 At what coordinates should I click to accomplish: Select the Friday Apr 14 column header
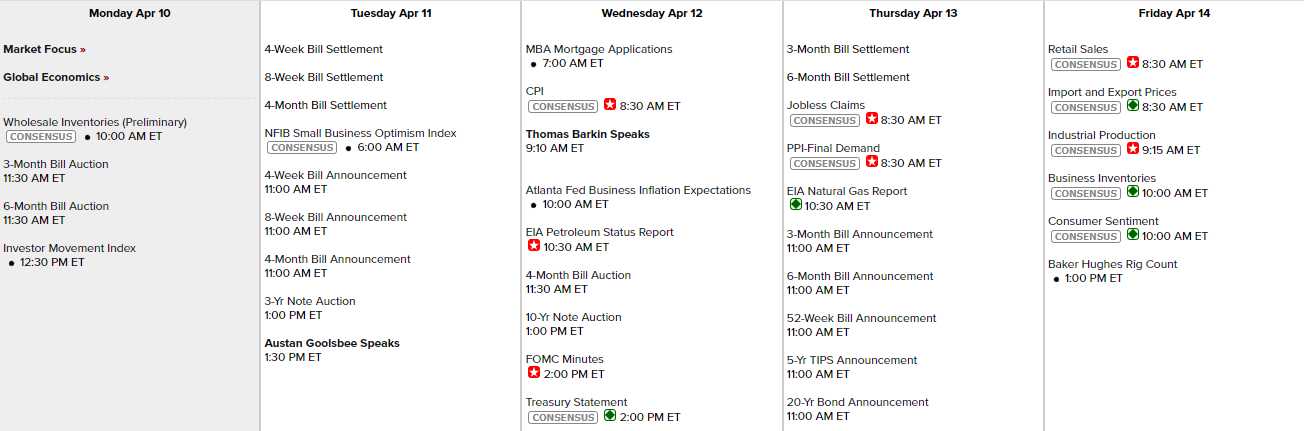pos(1173,13)
